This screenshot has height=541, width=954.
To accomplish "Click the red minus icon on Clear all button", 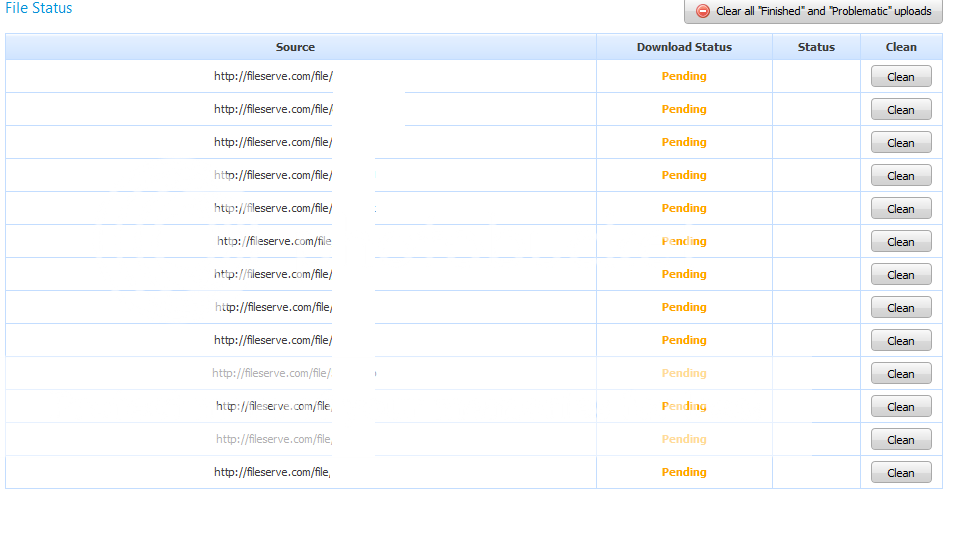I will (703, 11).
